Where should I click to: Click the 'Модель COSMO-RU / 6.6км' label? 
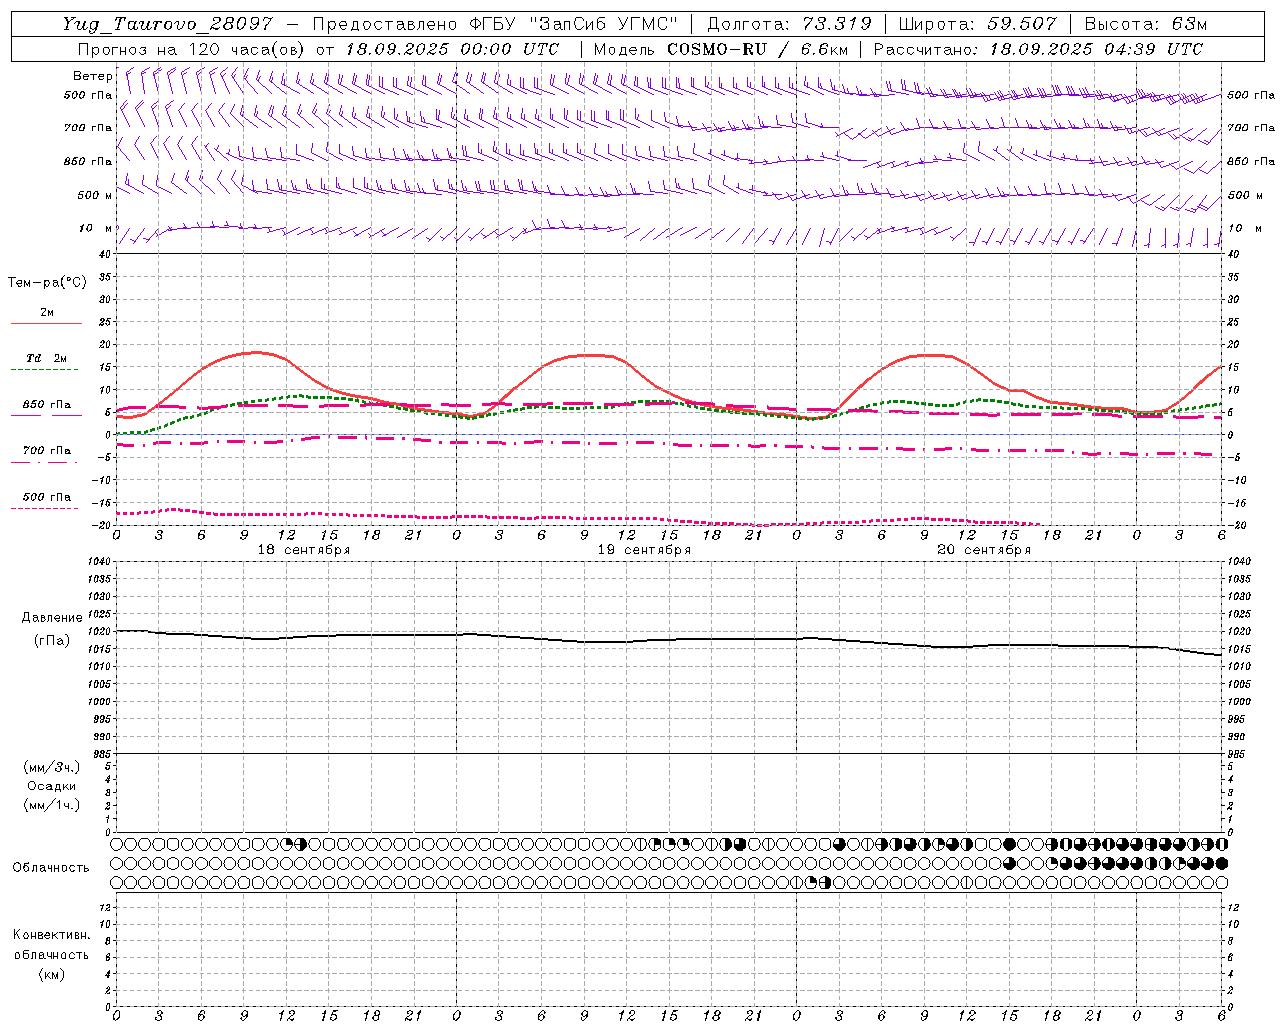(x=721, y=49)
